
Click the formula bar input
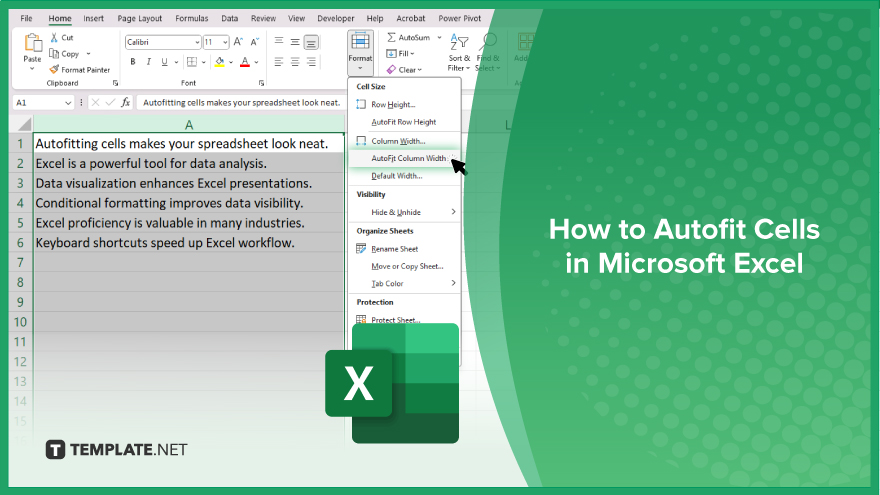(x=241, y=102)
